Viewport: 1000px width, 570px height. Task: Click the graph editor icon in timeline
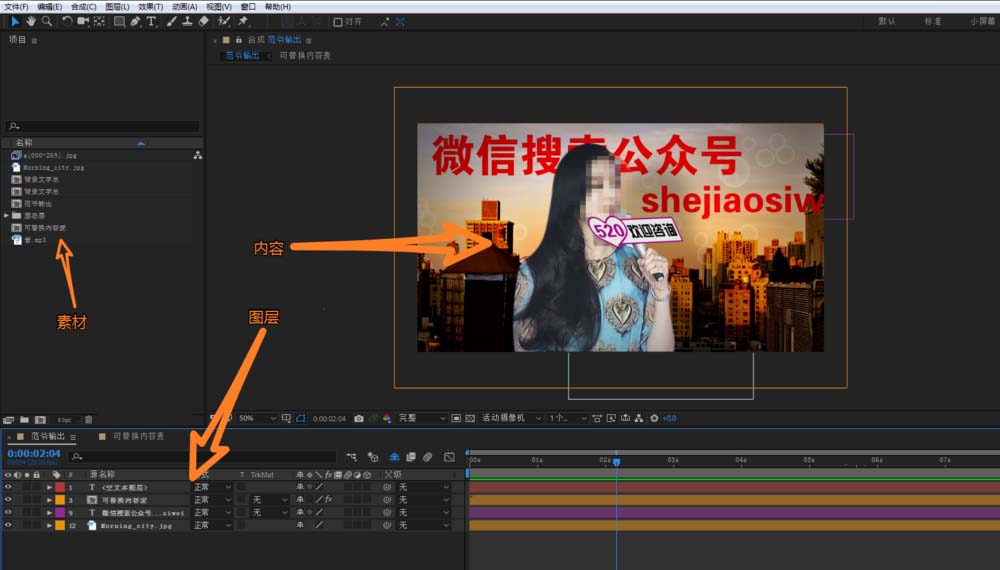(450, 457)
